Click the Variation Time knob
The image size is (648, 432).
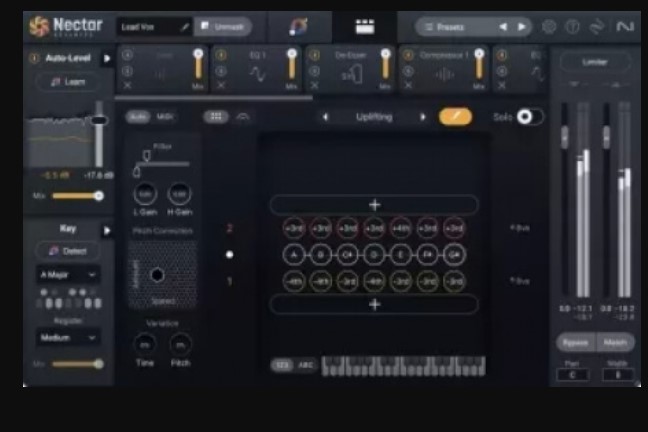click(145, 344)
